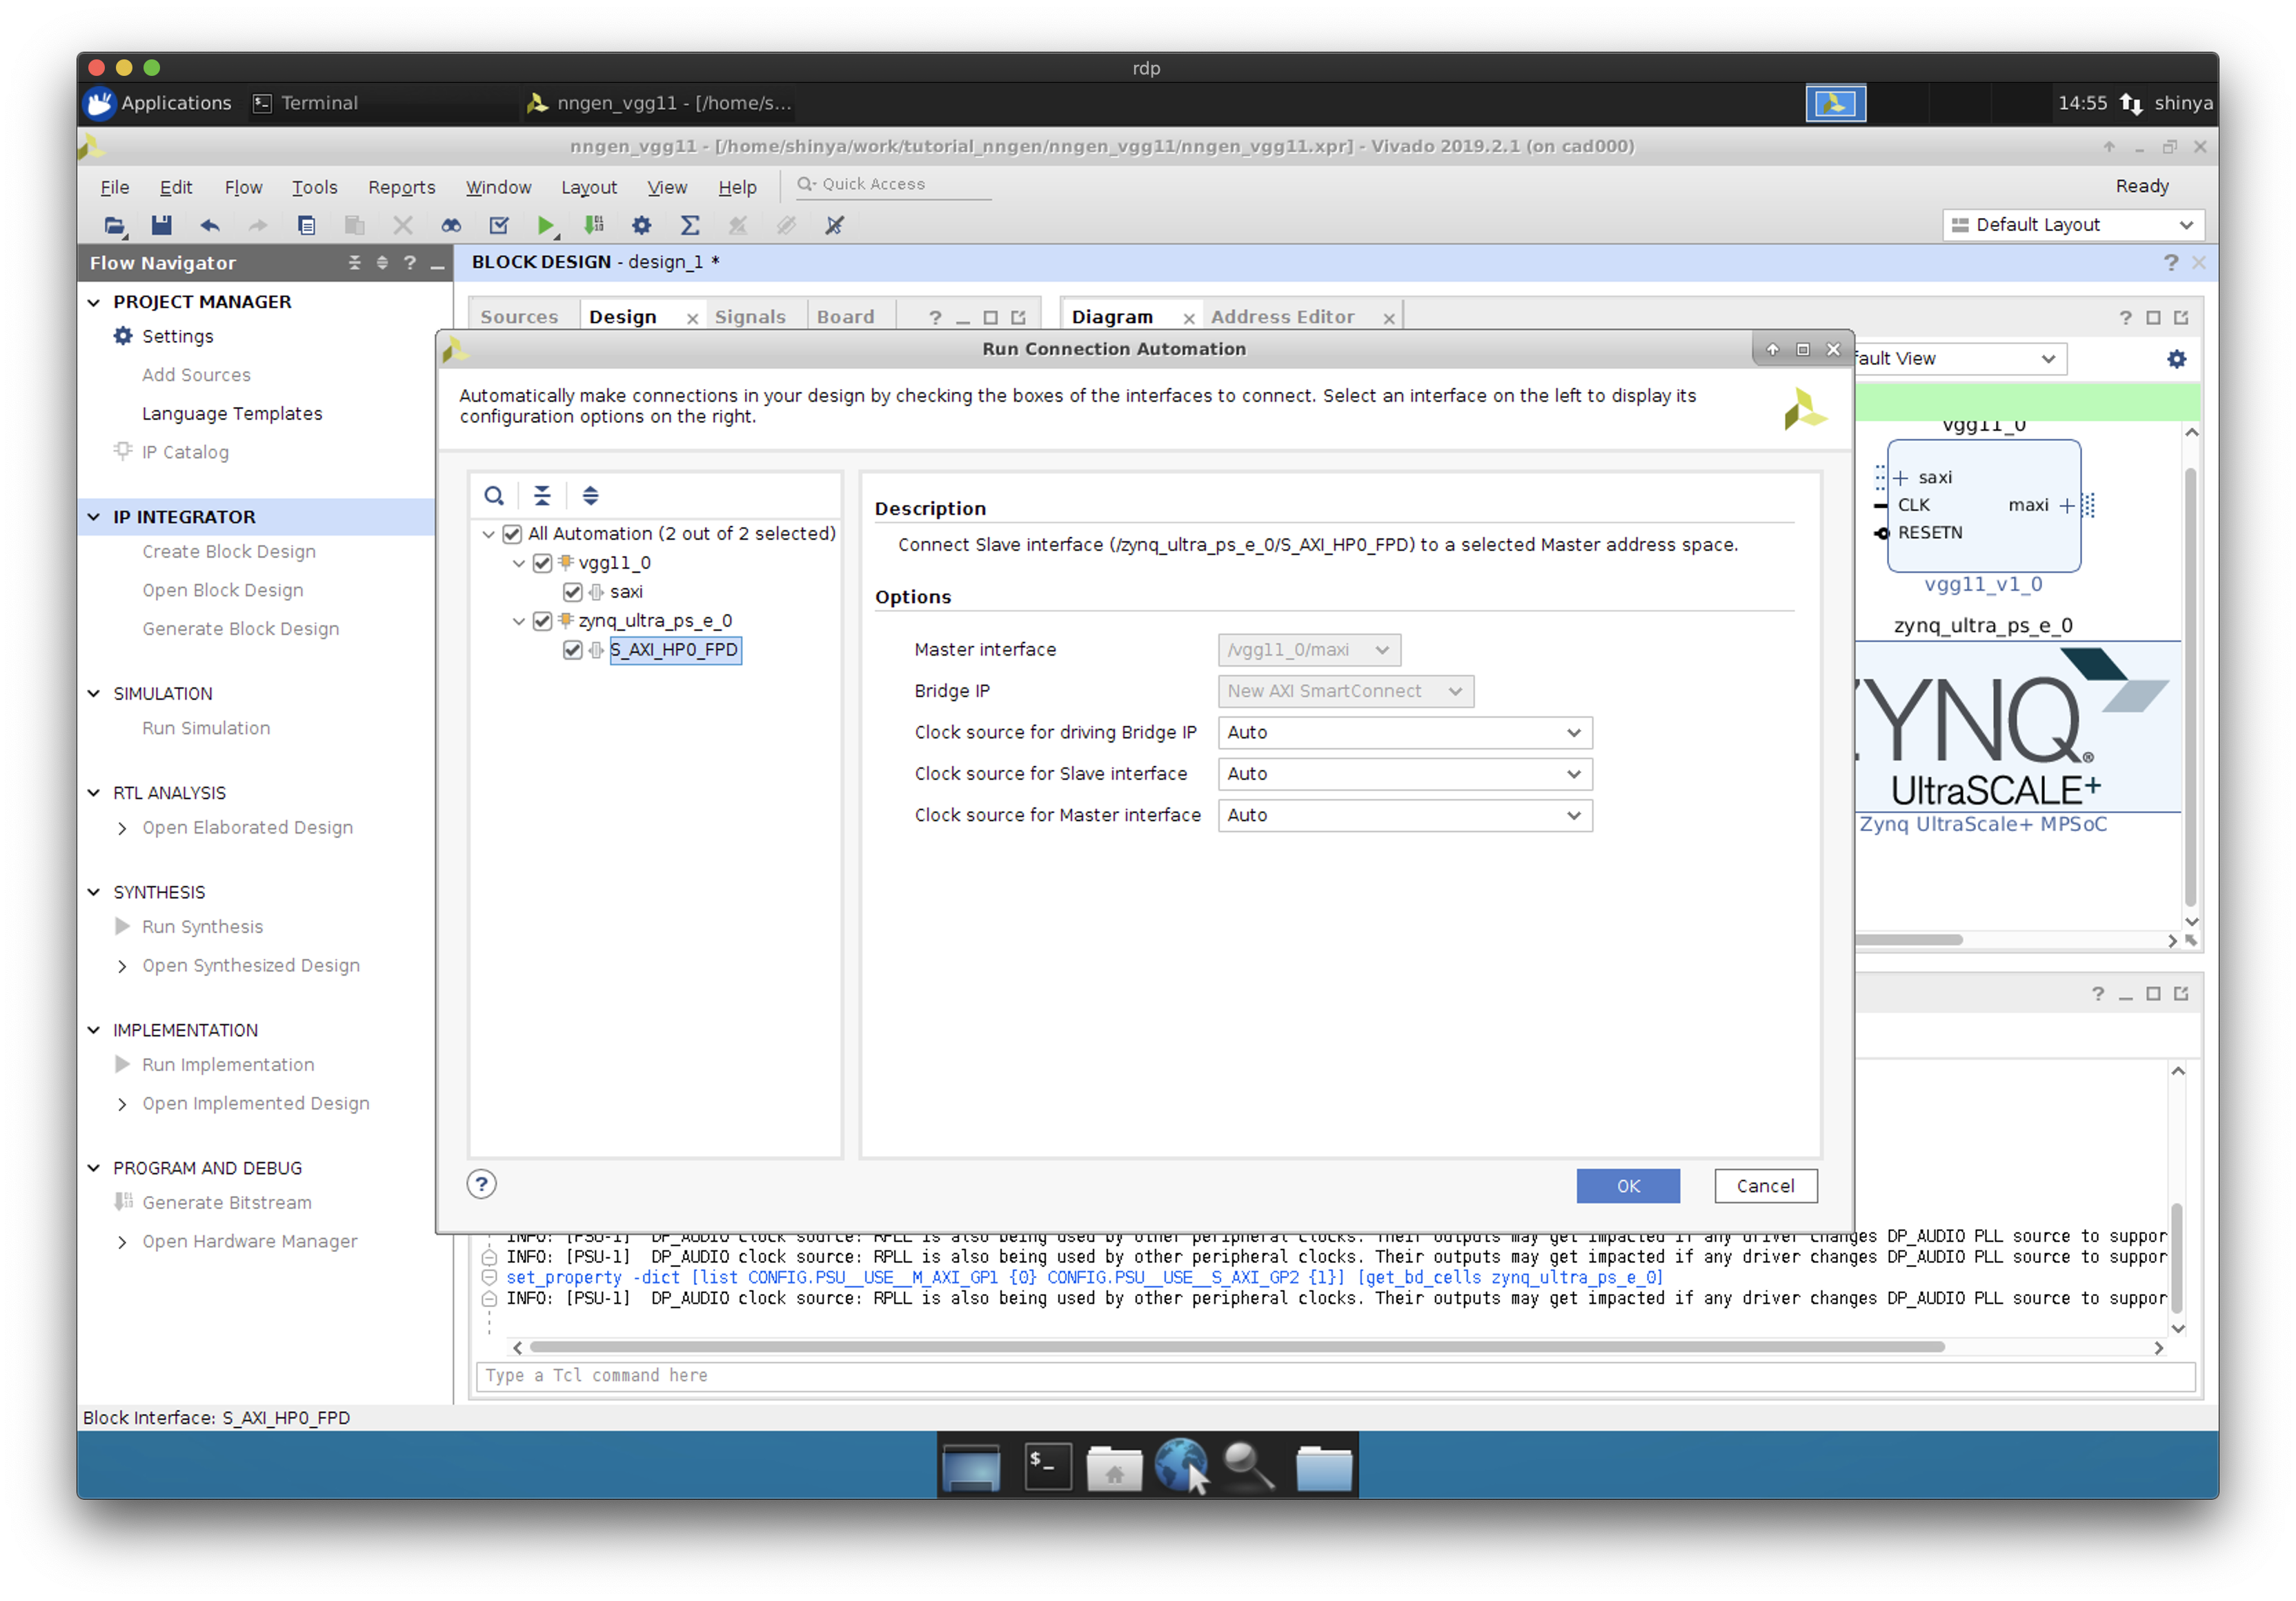Open dialog help question mark icon
The image size is (2296, 1601).
click(x=481, y=1185)
